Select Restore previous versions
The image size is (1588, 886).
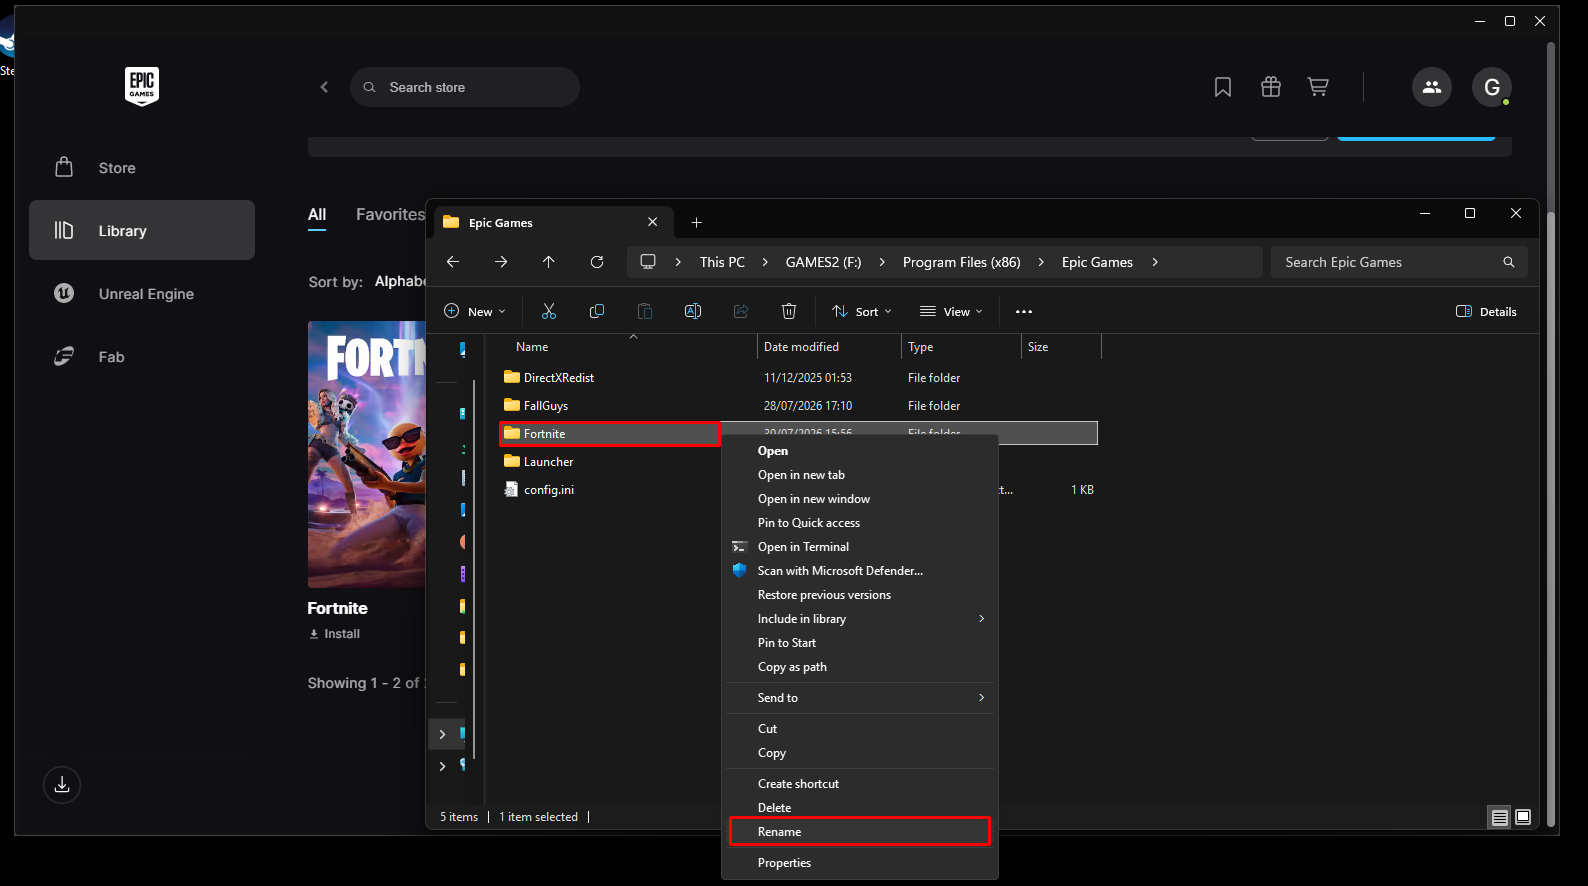click(x=860, y=595)
